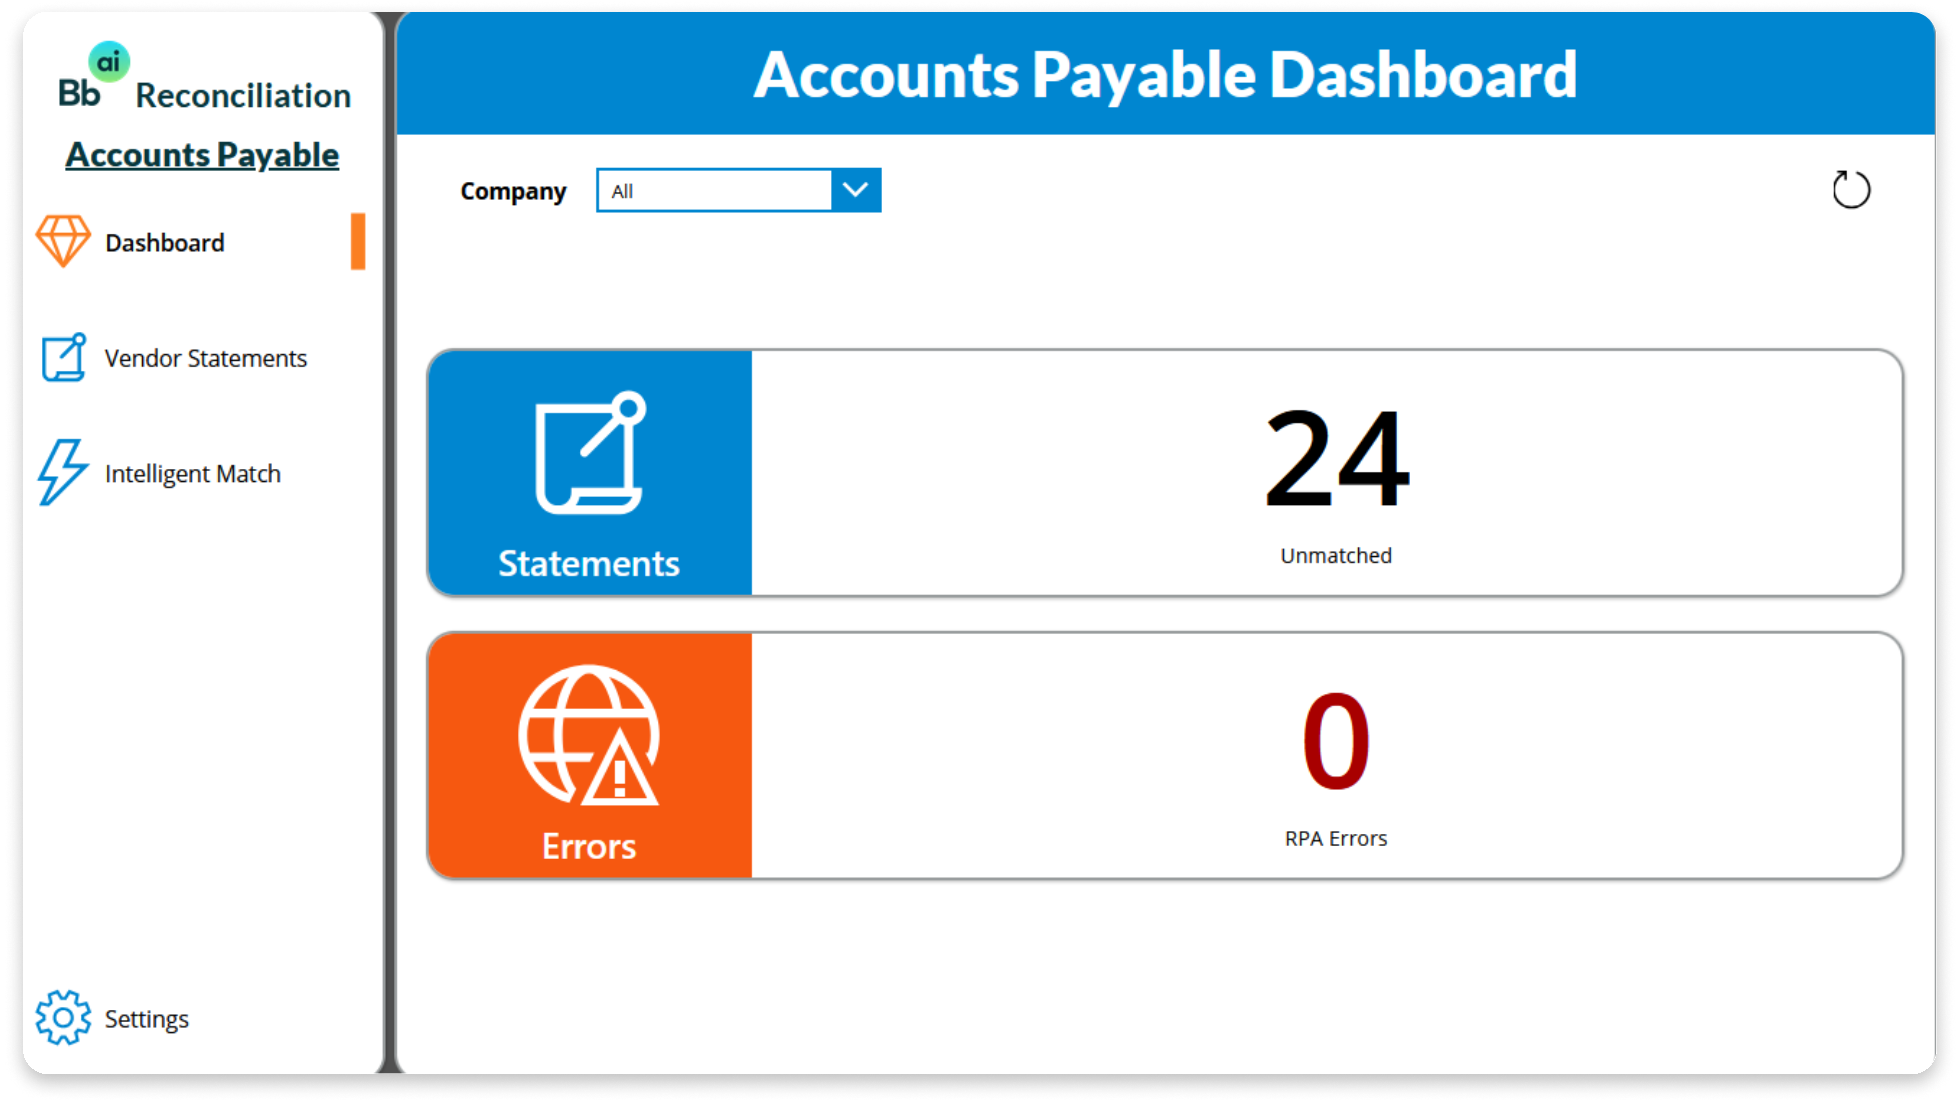Click the orange active indicator beside Dashboard
The width and height of the screenshot is (1960, 1120).
click(359, 241)
